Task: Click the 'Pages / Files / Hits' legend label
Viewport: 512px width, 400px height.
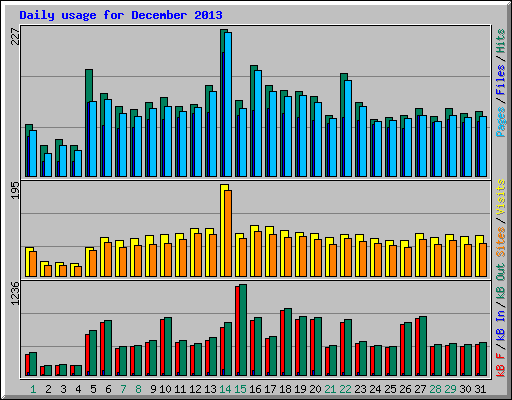Action: (501, 83)
